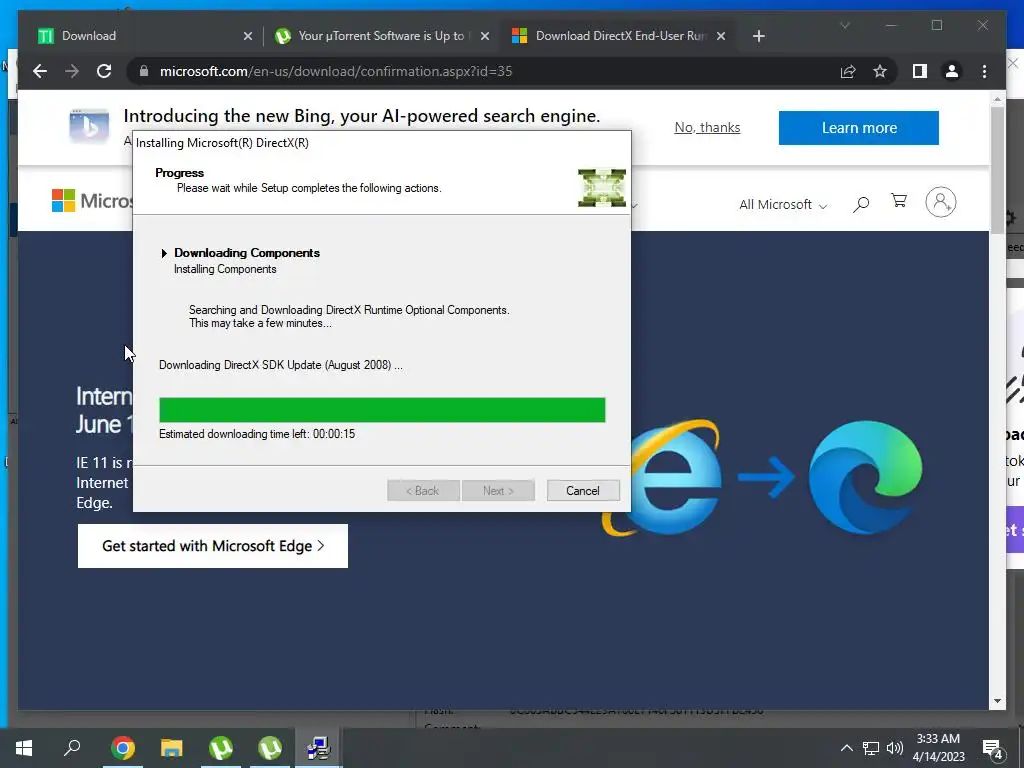
Task: Open volume control tray icon
Action: 895,748
